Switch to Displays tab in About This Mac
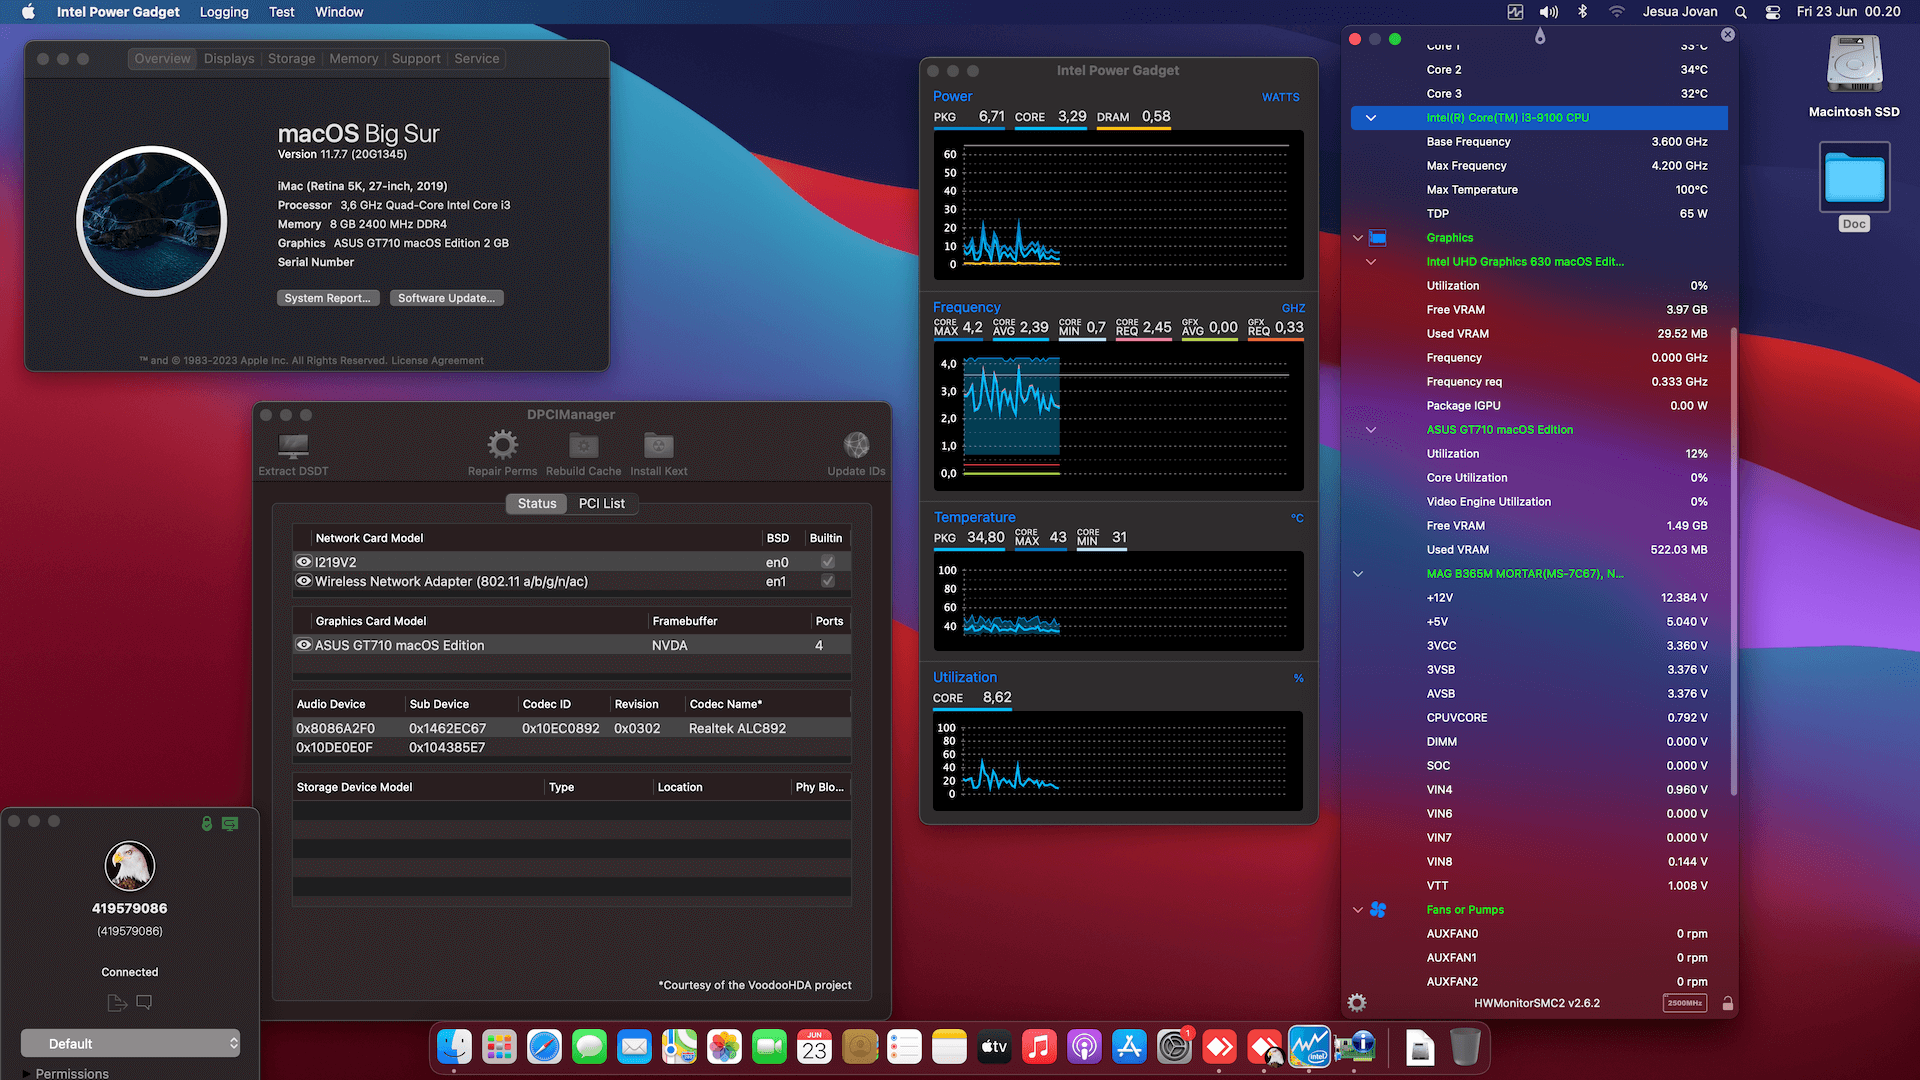This screenshot has height=1080, width=1920. (x=229, y=59)
